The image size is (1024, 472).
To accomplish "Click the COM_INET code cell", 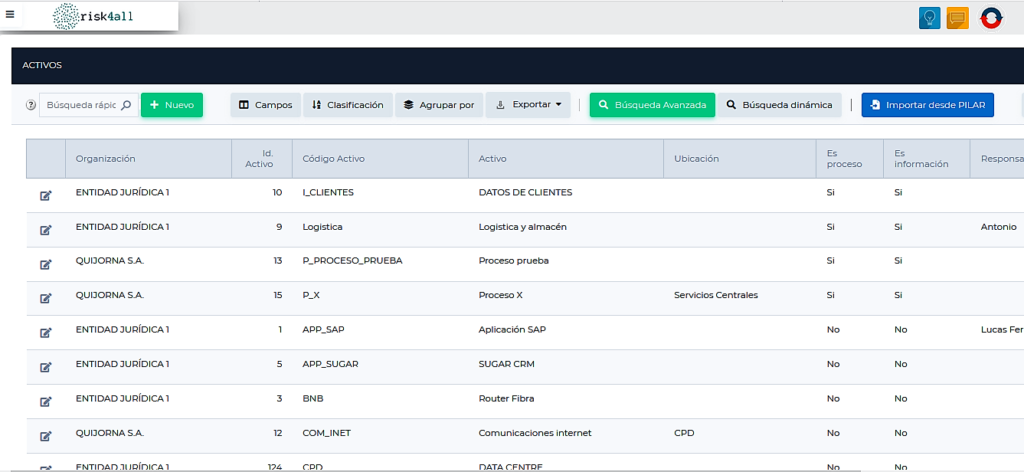I will coord(327,433).
